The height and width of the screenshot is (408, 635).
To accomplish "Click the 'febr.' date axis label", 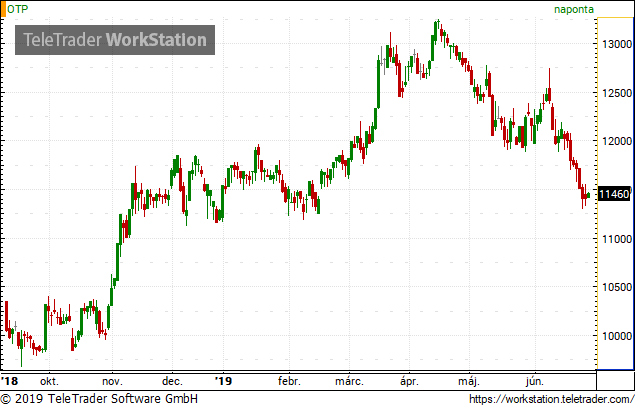I will tap(289, 381).
